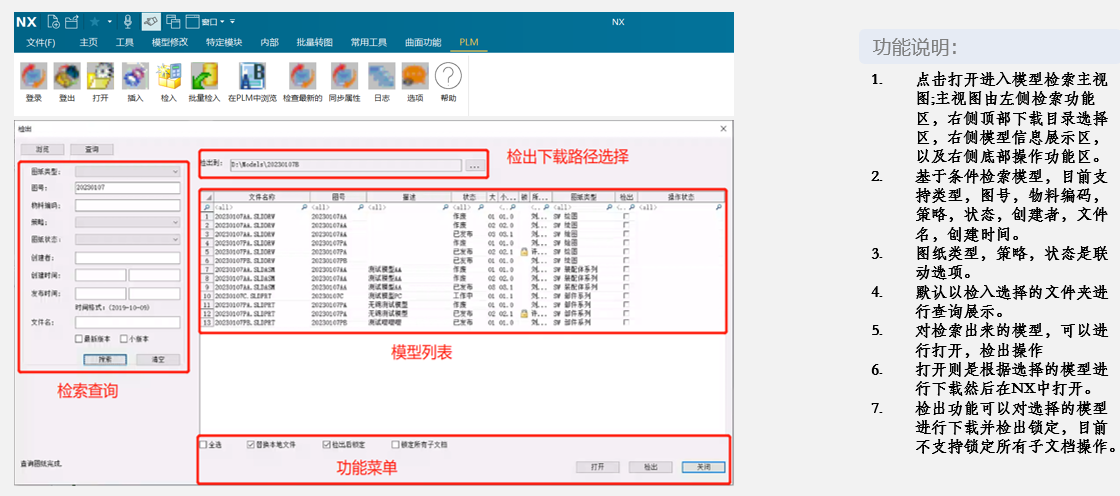This screenshot has width=1120, height=496.
Task: Click the filter search icon under 图号 column
Action: pos(361,207)
